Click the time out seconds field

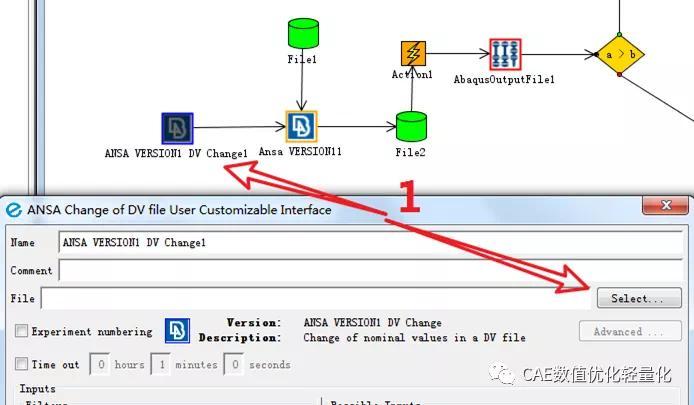click(x=234, y=364)
